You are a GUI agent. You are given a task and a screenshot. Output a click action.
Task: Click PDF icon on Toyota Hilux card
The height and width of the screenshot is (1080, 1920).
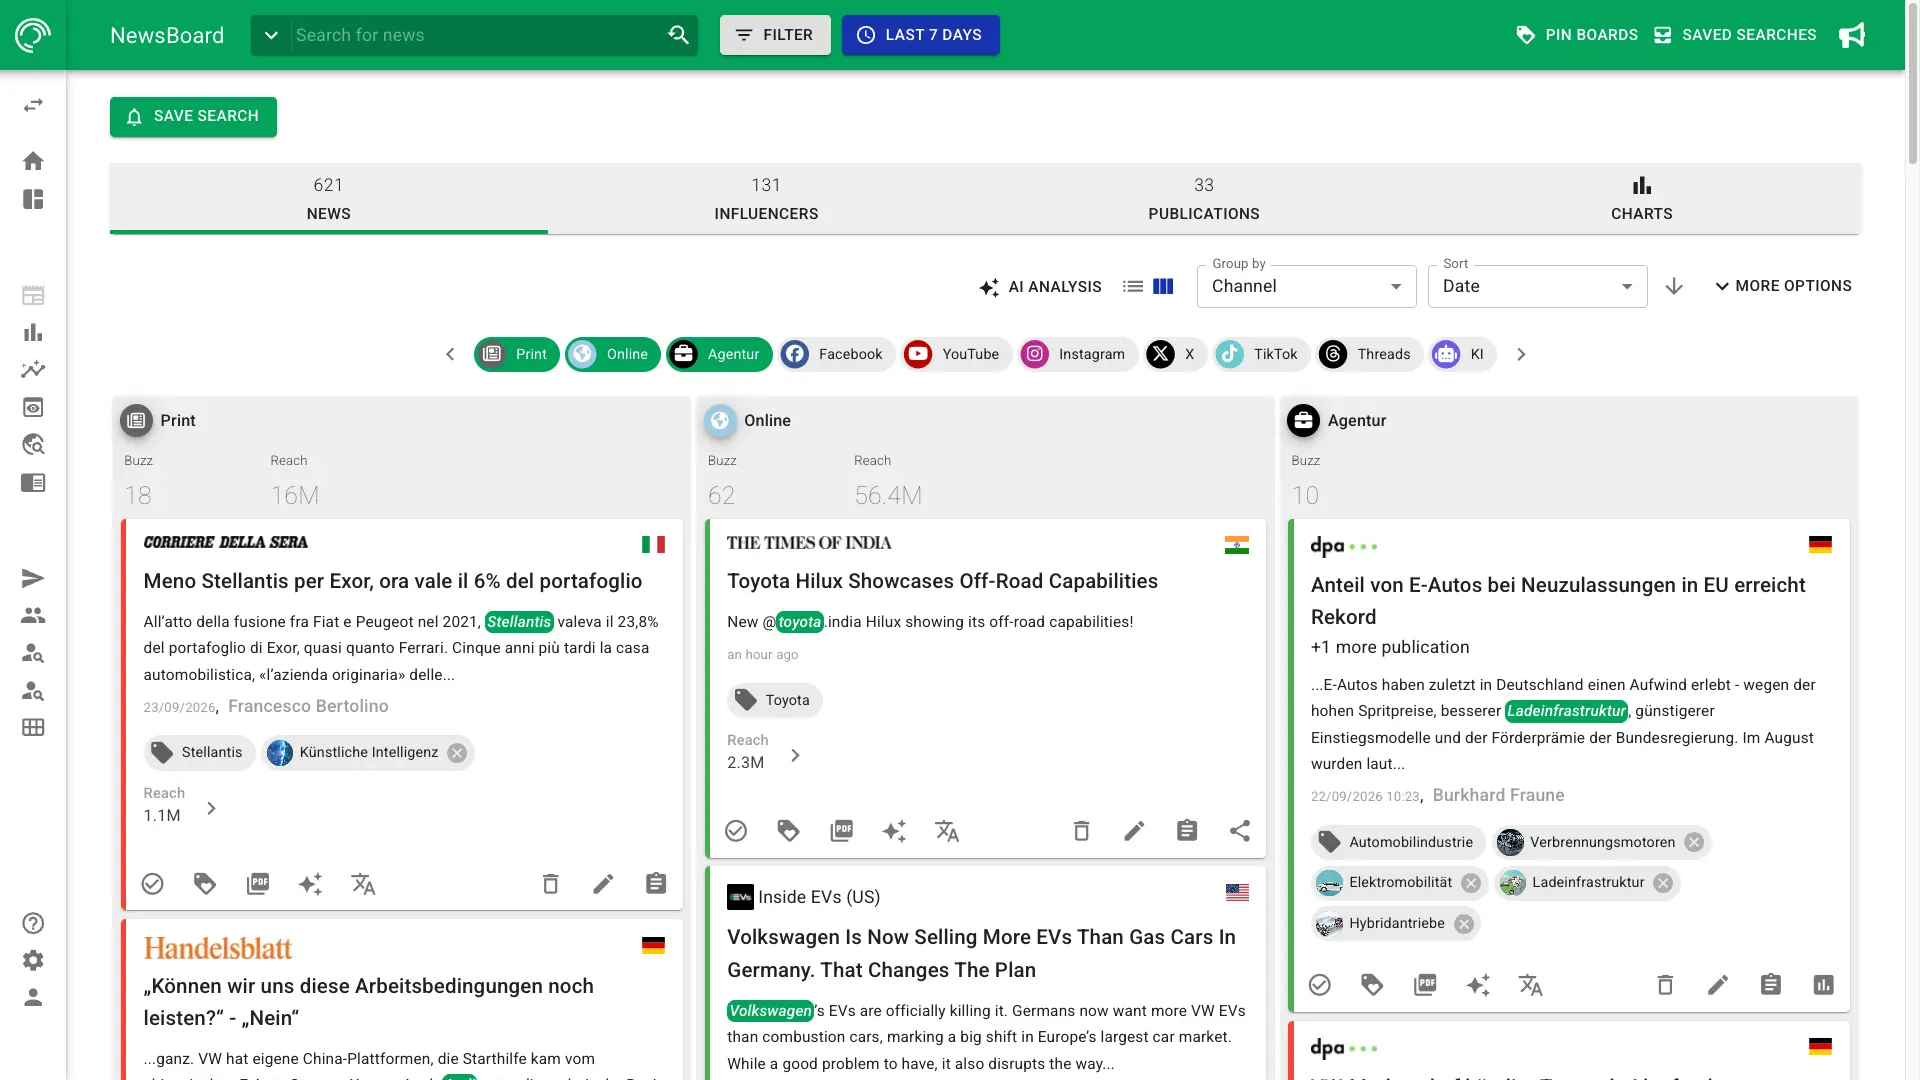click(x=842, y=831)
